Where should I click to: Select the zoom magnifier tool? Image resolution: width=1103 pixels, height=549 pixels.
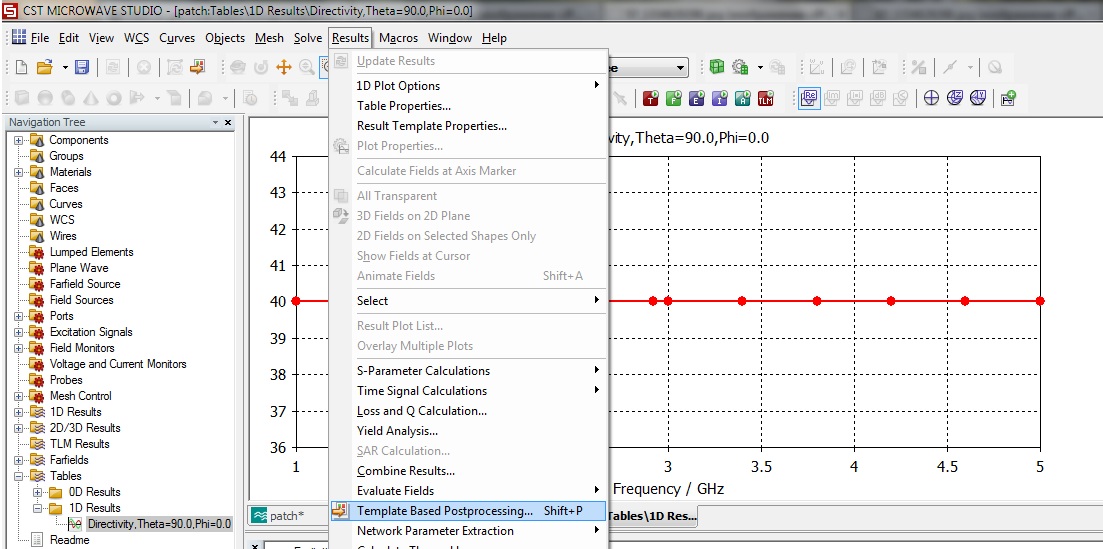tap(307, 68)
